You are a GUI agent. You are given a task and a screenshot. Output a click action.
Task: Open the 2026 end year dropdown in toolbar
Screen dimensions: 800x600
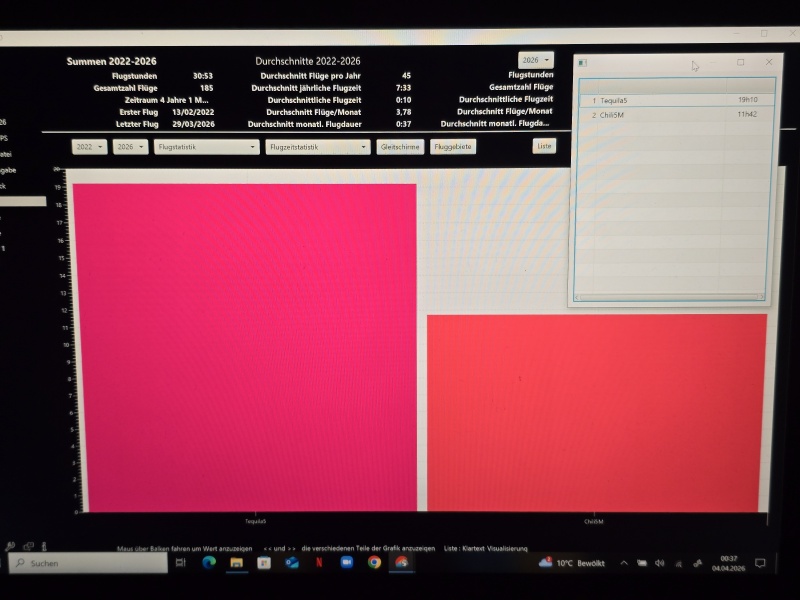click(x=130, y=147)
